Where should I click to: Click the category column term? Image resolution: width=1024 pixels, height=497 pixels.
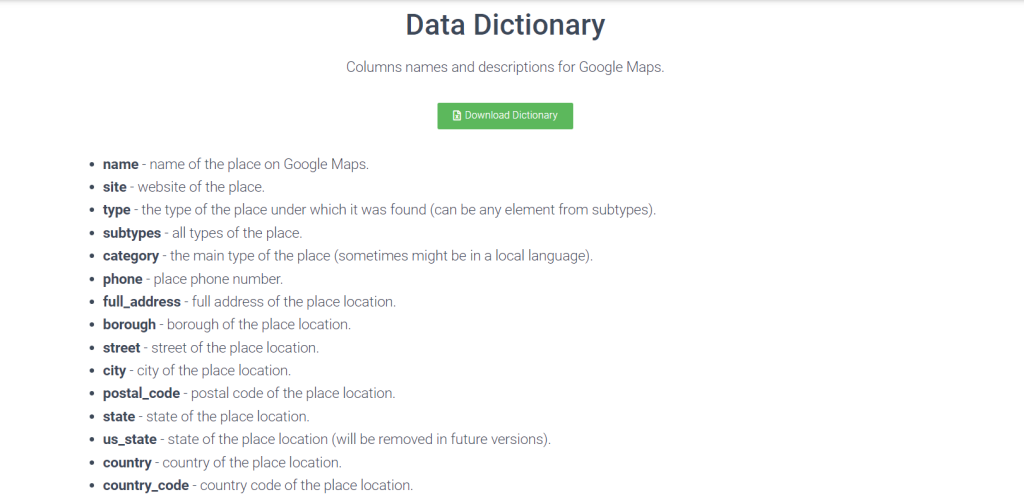click(131, 256)
